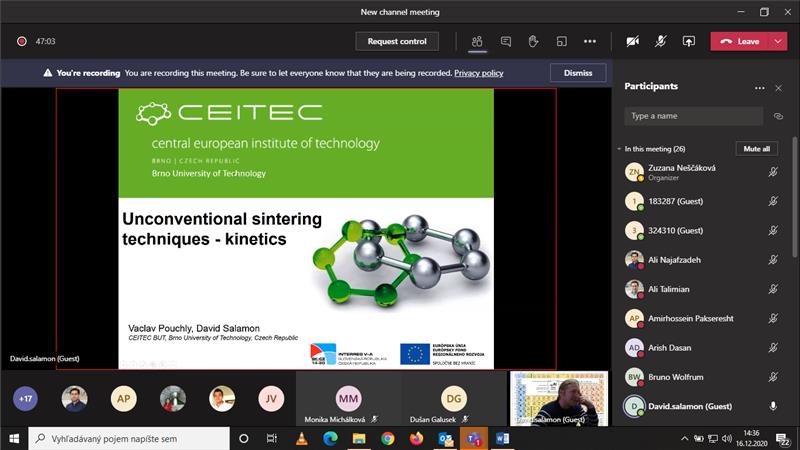
Task: Open VLC media player from taskbar
Action: pos(302,438)
